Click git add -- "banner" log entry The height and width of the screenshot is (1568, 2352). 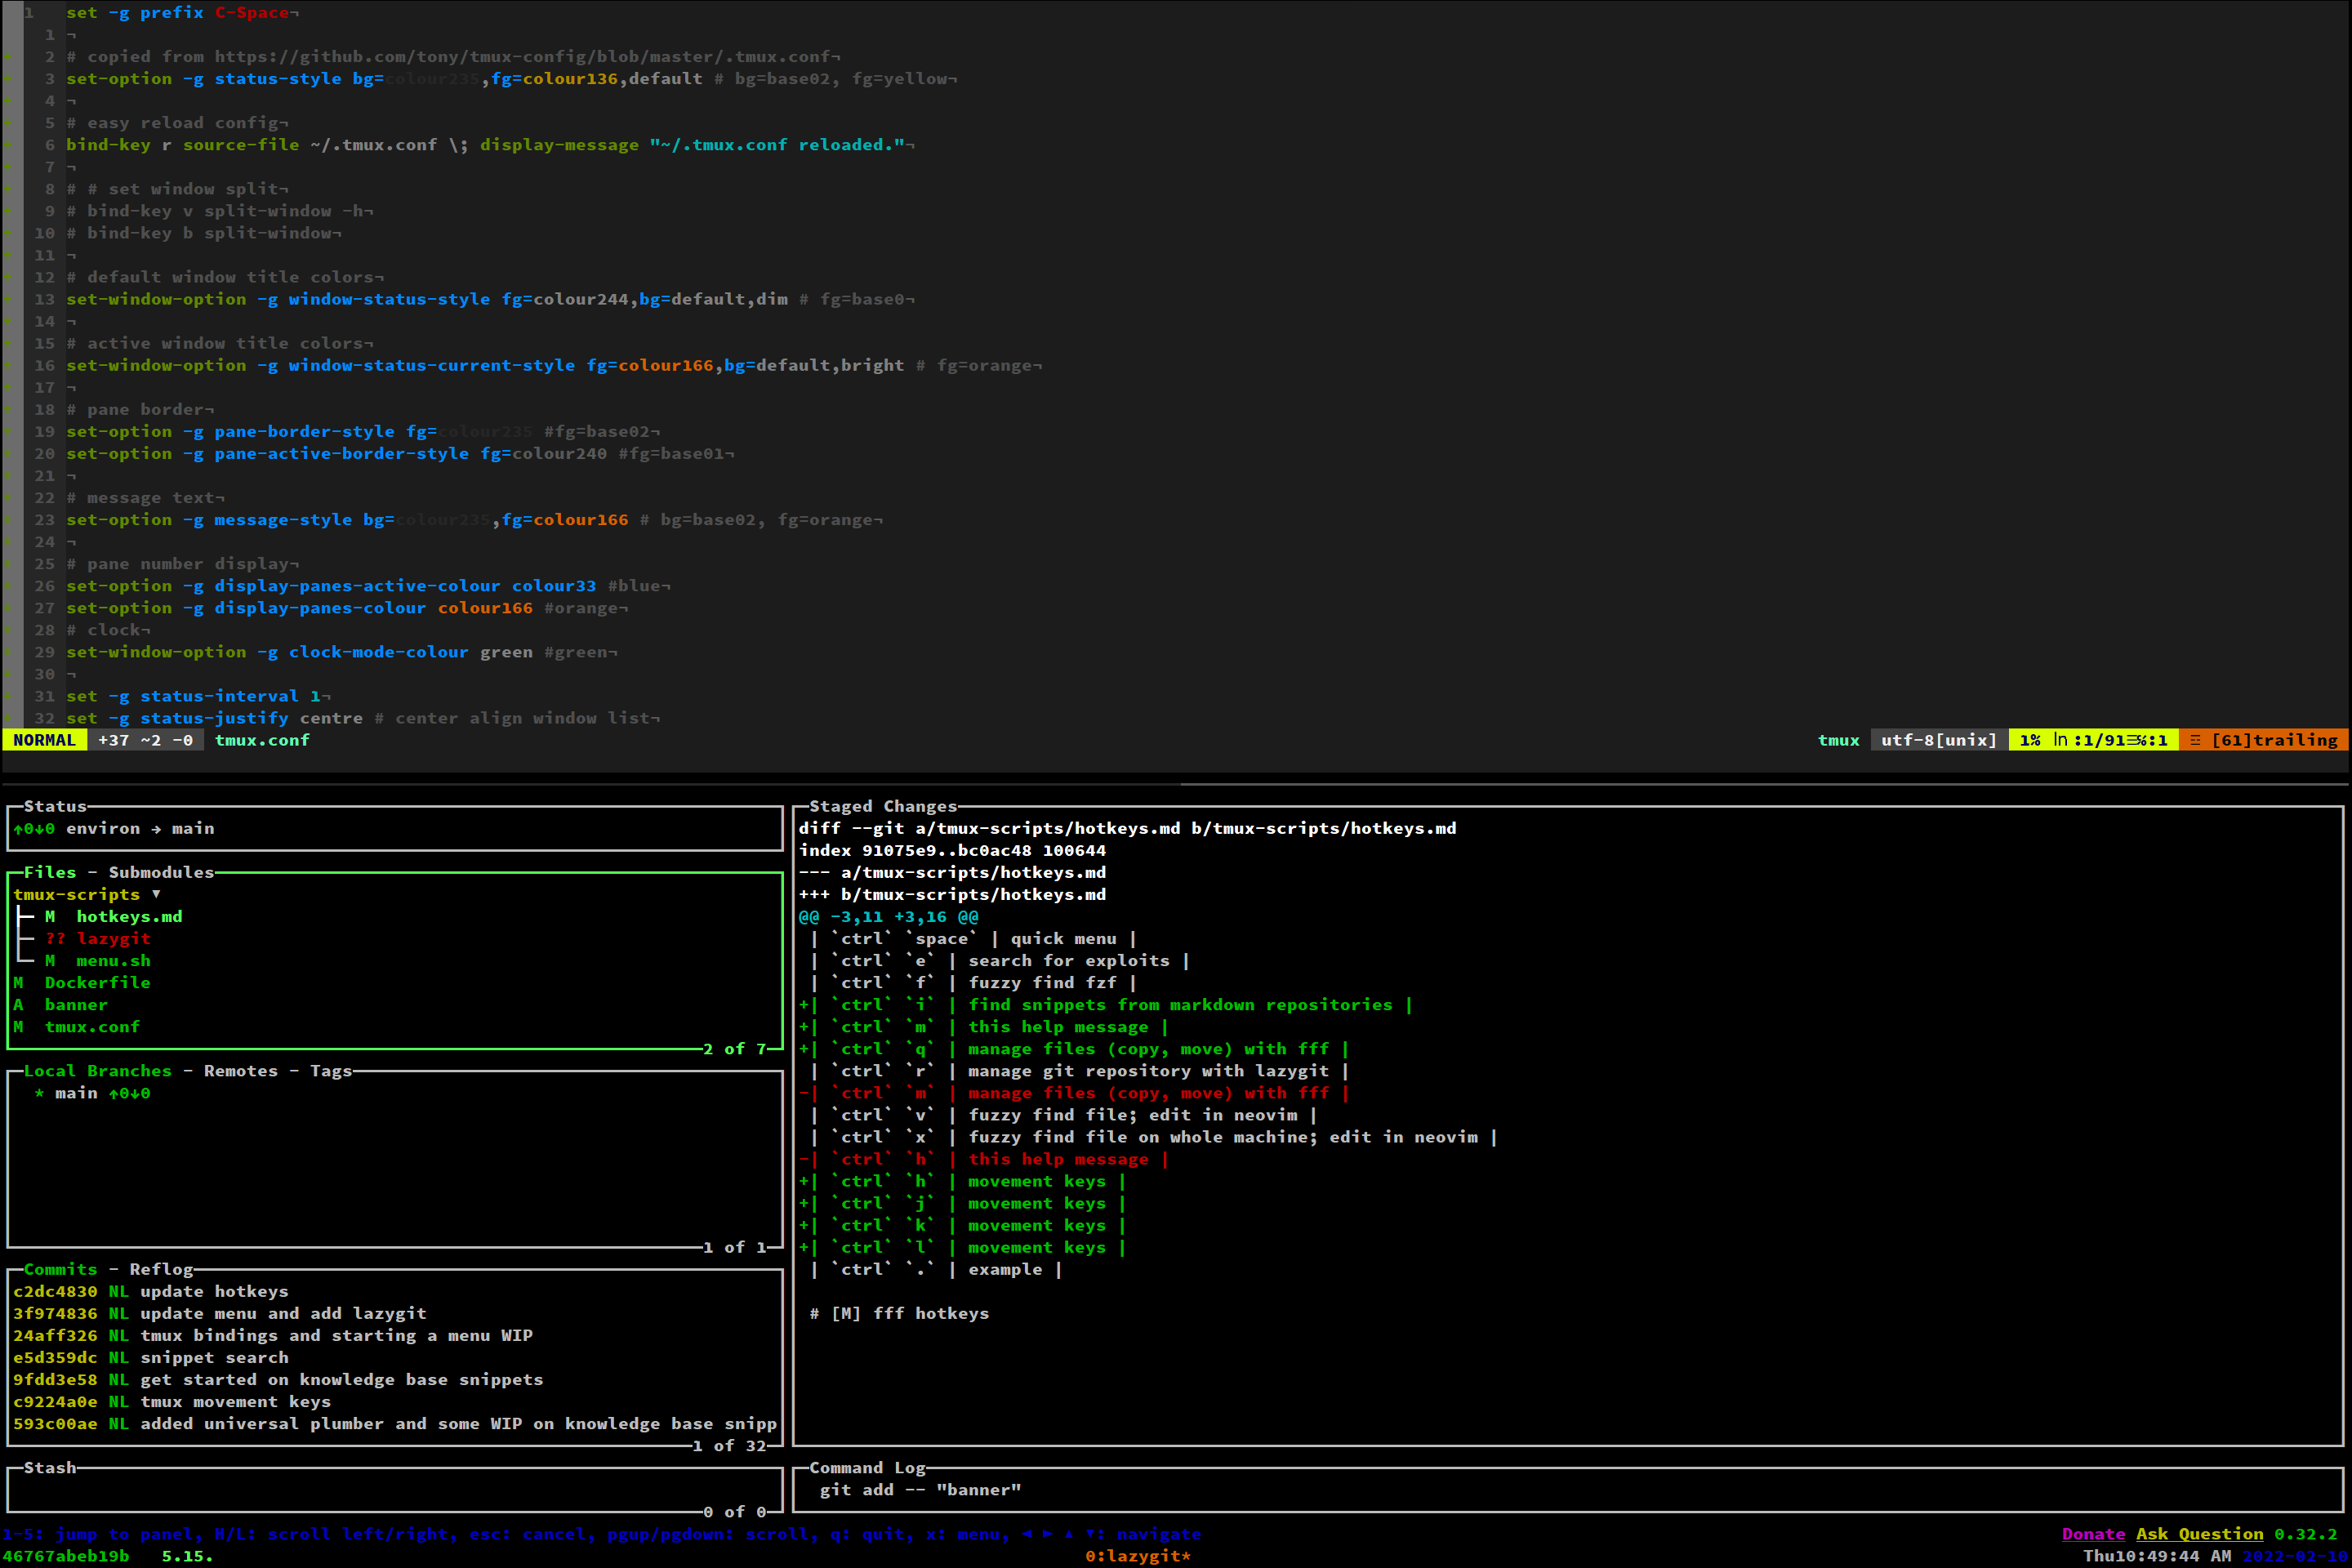click(x=920, y=1489)
